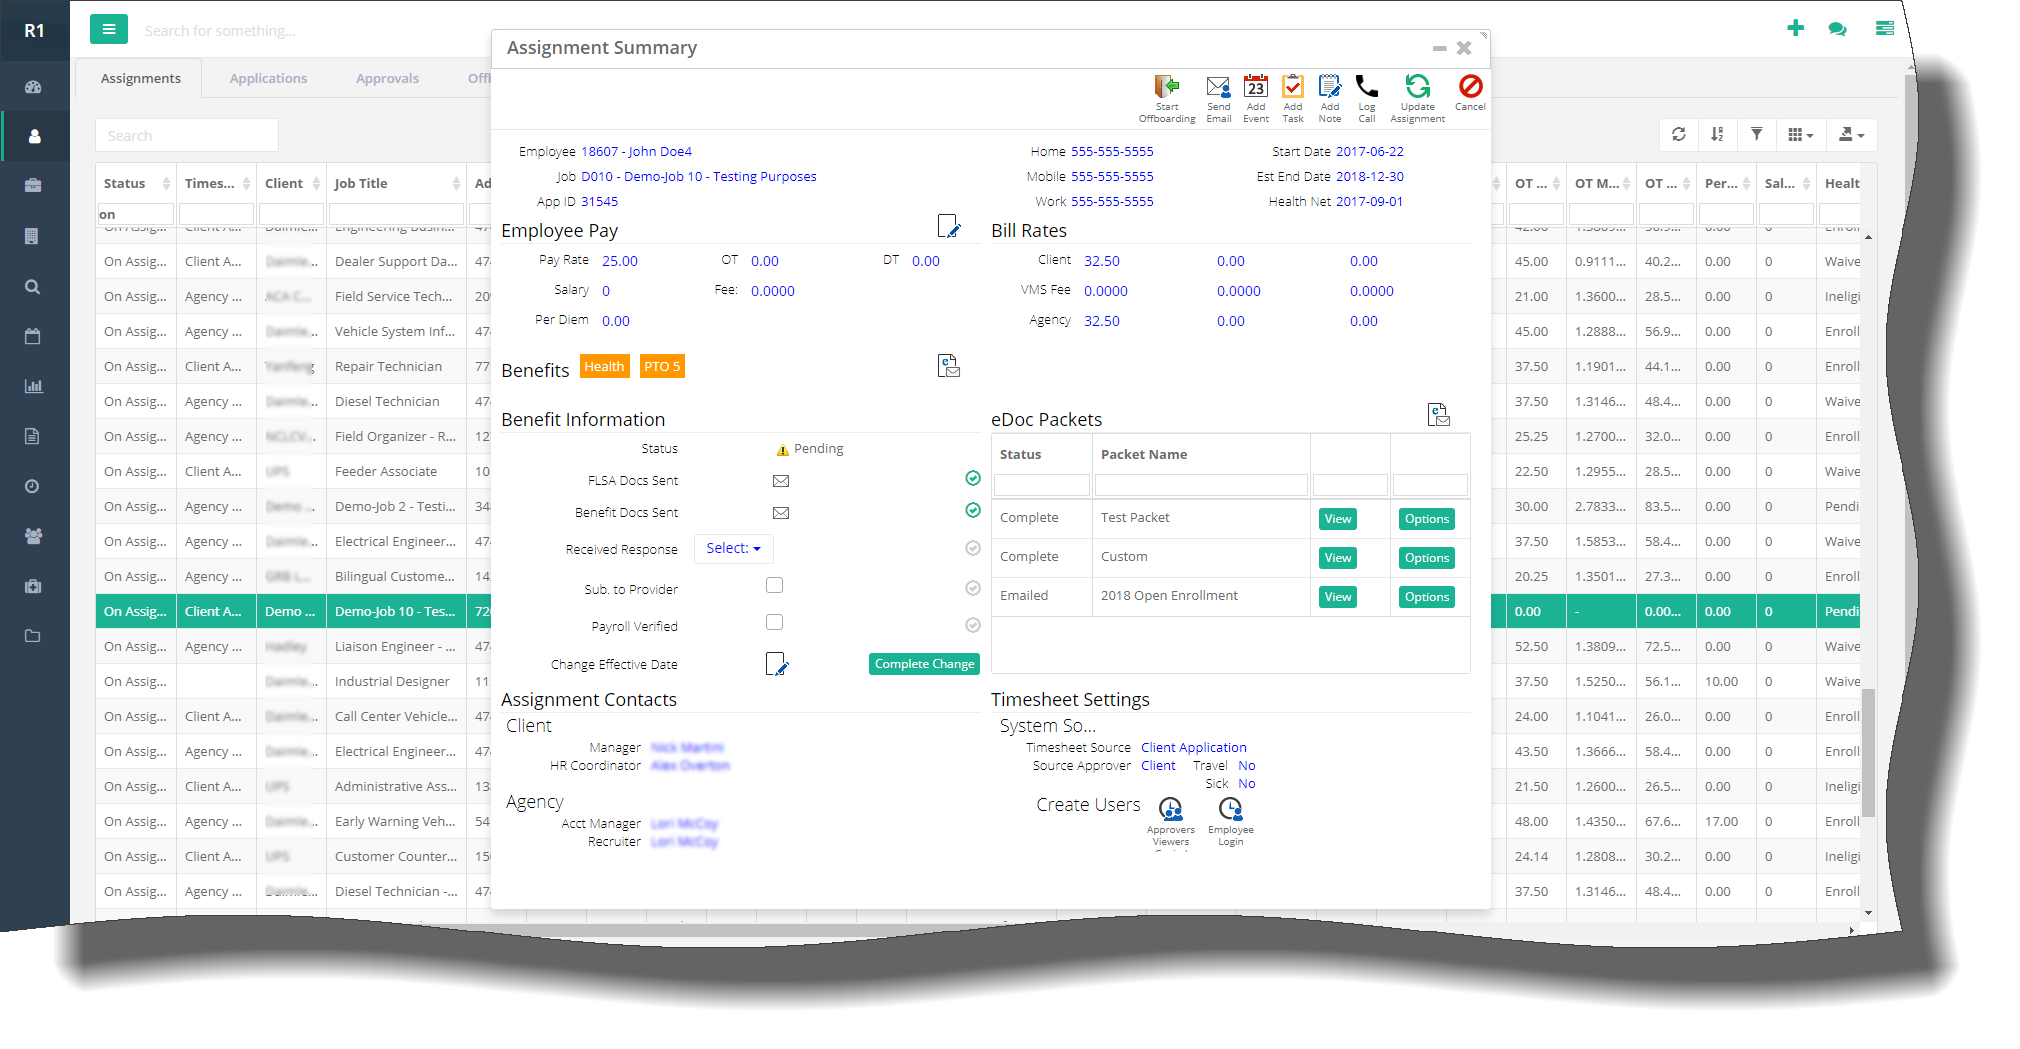Image resolution: width=2020 pixels, height=1049 pixels.
Task: Sort by Status column arrows
Action: (166, 183)
